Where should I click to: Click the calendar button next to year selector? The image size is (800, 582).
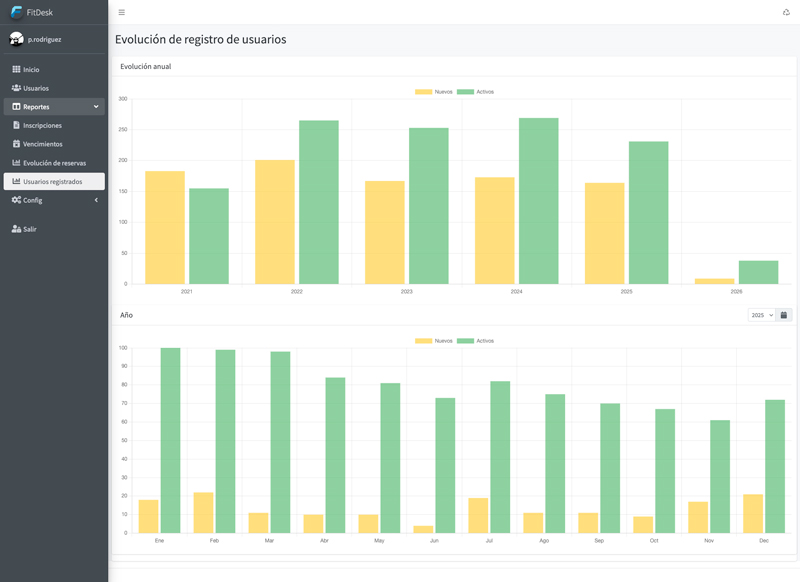(784, 315)
